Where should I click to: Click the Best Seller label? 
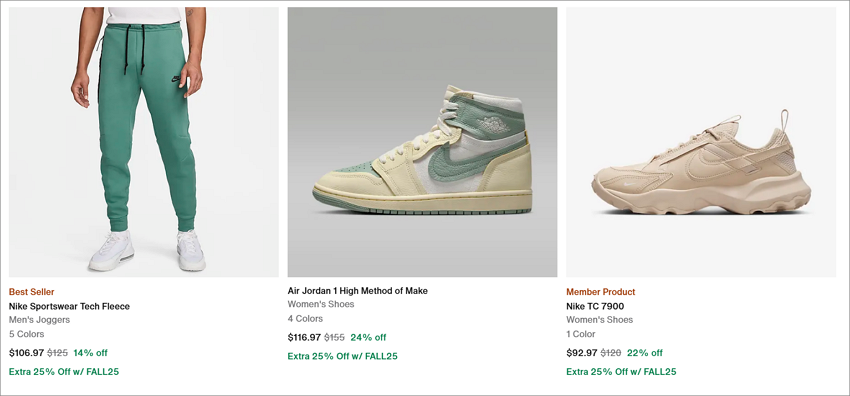tap(31, 292)
